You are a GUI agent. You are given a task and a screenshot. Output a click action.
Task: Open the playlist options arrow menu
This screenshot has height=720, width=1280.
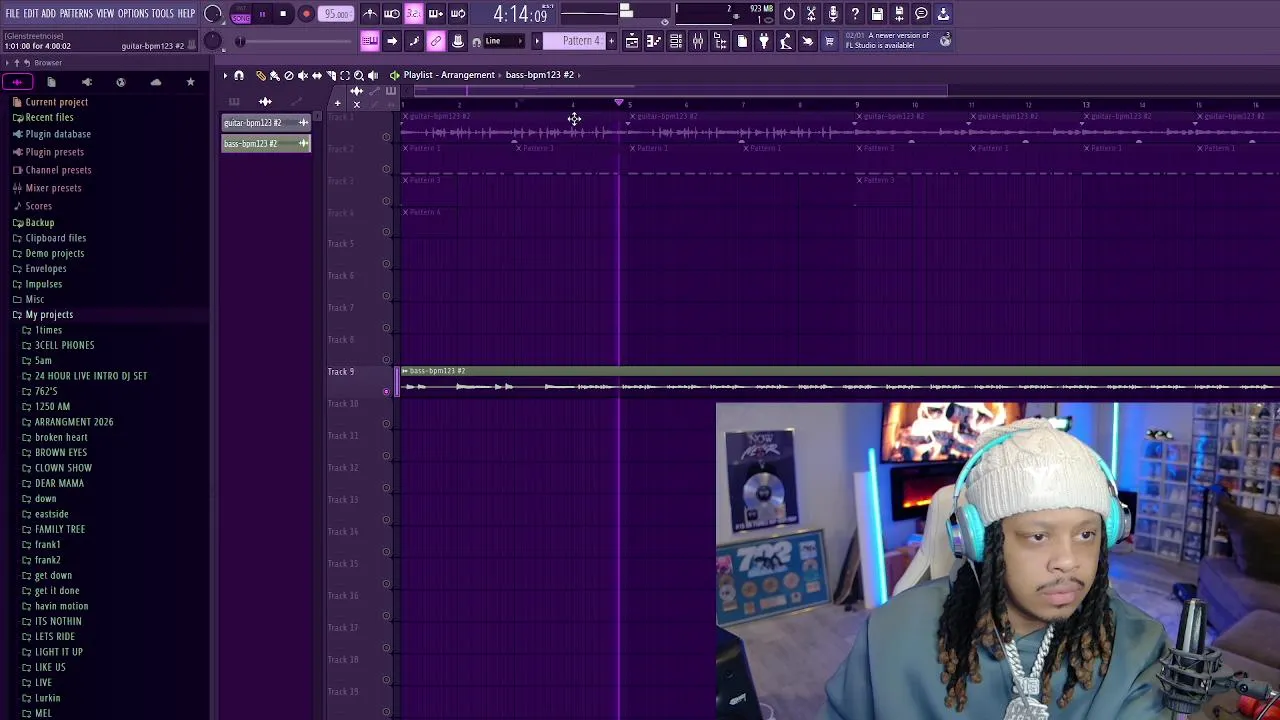click(x=225, y=75)
